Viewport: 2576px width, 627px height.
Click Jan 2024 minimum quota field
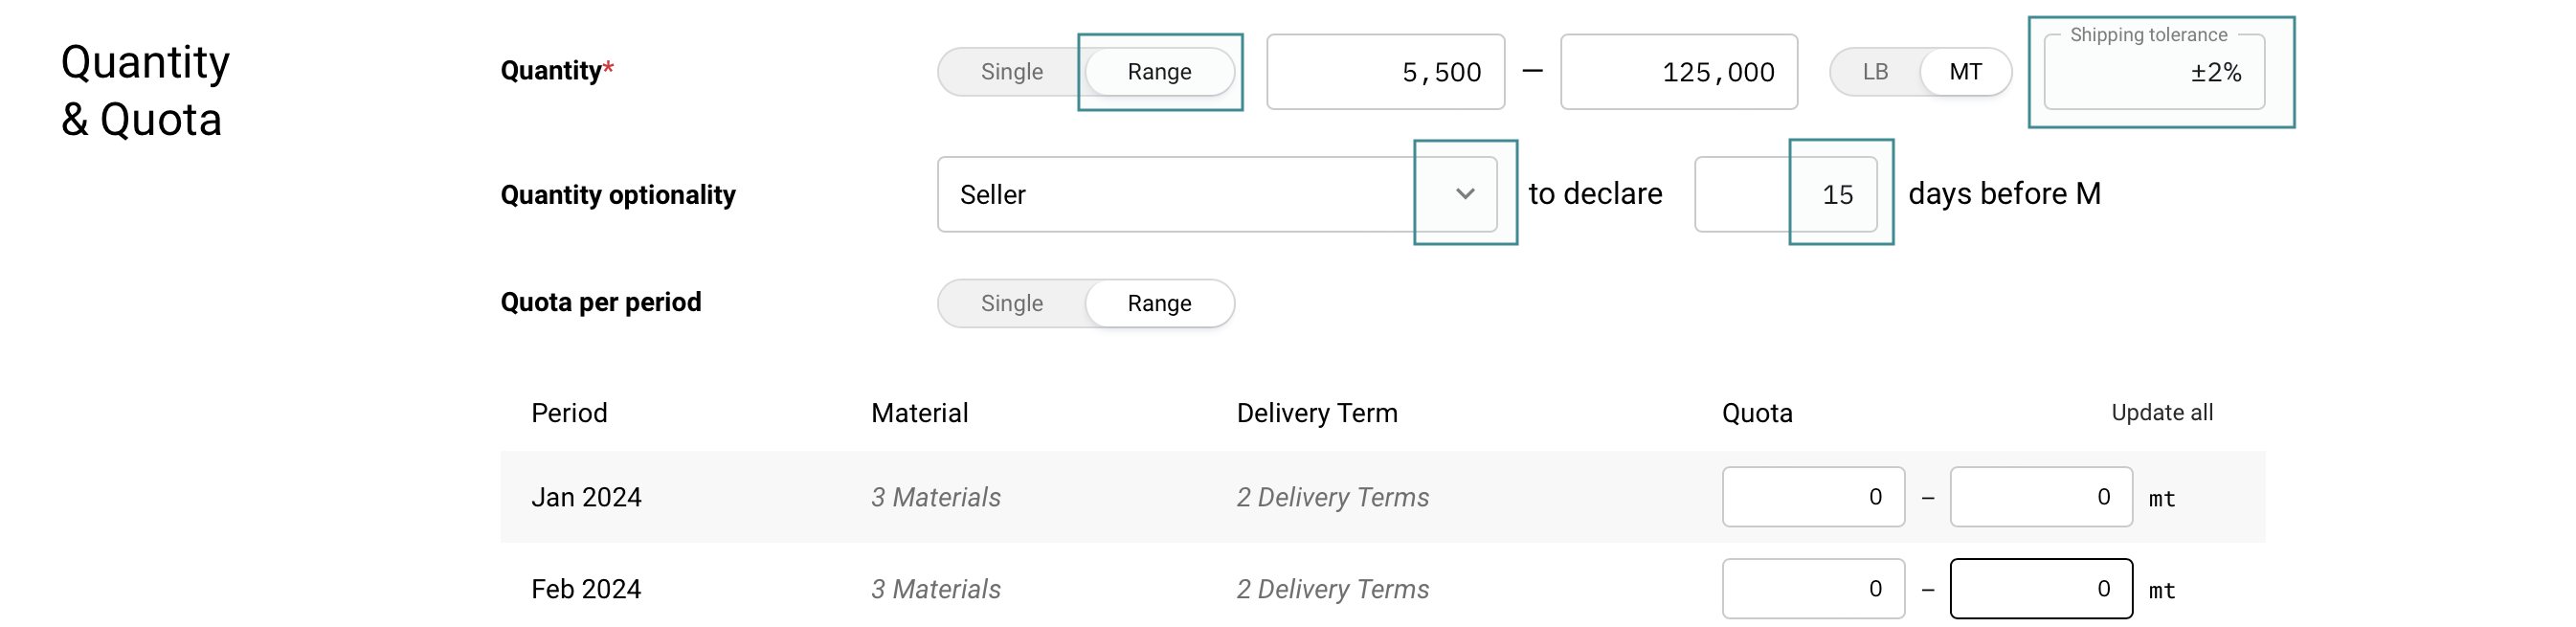[1812, 497]
